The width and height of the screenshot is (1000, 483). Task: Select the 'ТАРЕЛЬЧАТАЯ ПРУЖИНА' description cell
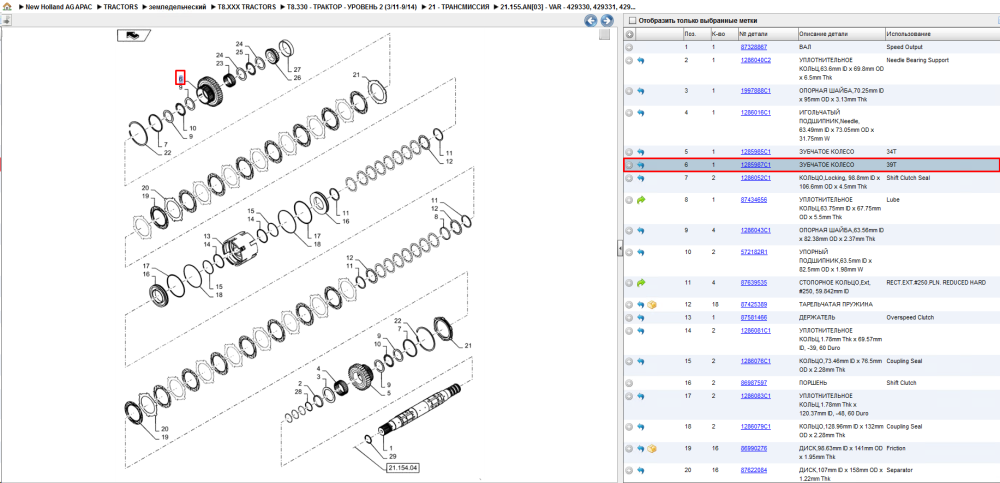835,304
